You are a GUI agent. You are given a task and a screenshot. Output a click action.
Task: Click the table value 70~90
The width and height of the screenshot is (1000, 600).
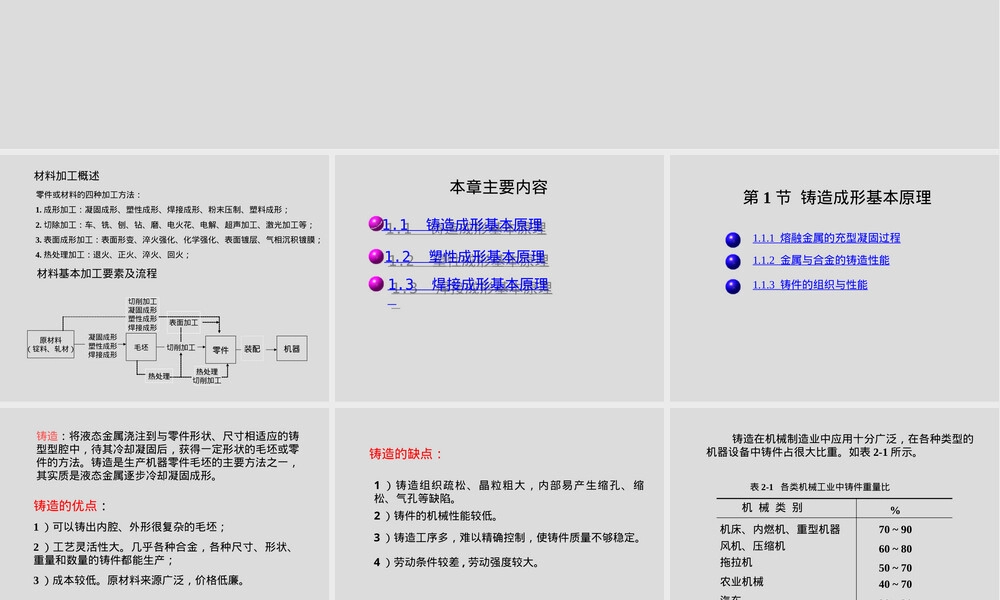click(x=895, y=530)
